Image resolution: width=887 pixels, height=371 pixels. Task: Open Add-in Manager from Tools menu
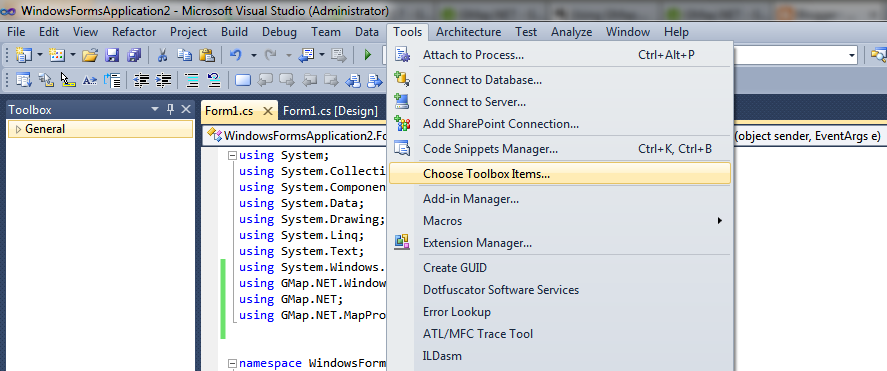560,199
